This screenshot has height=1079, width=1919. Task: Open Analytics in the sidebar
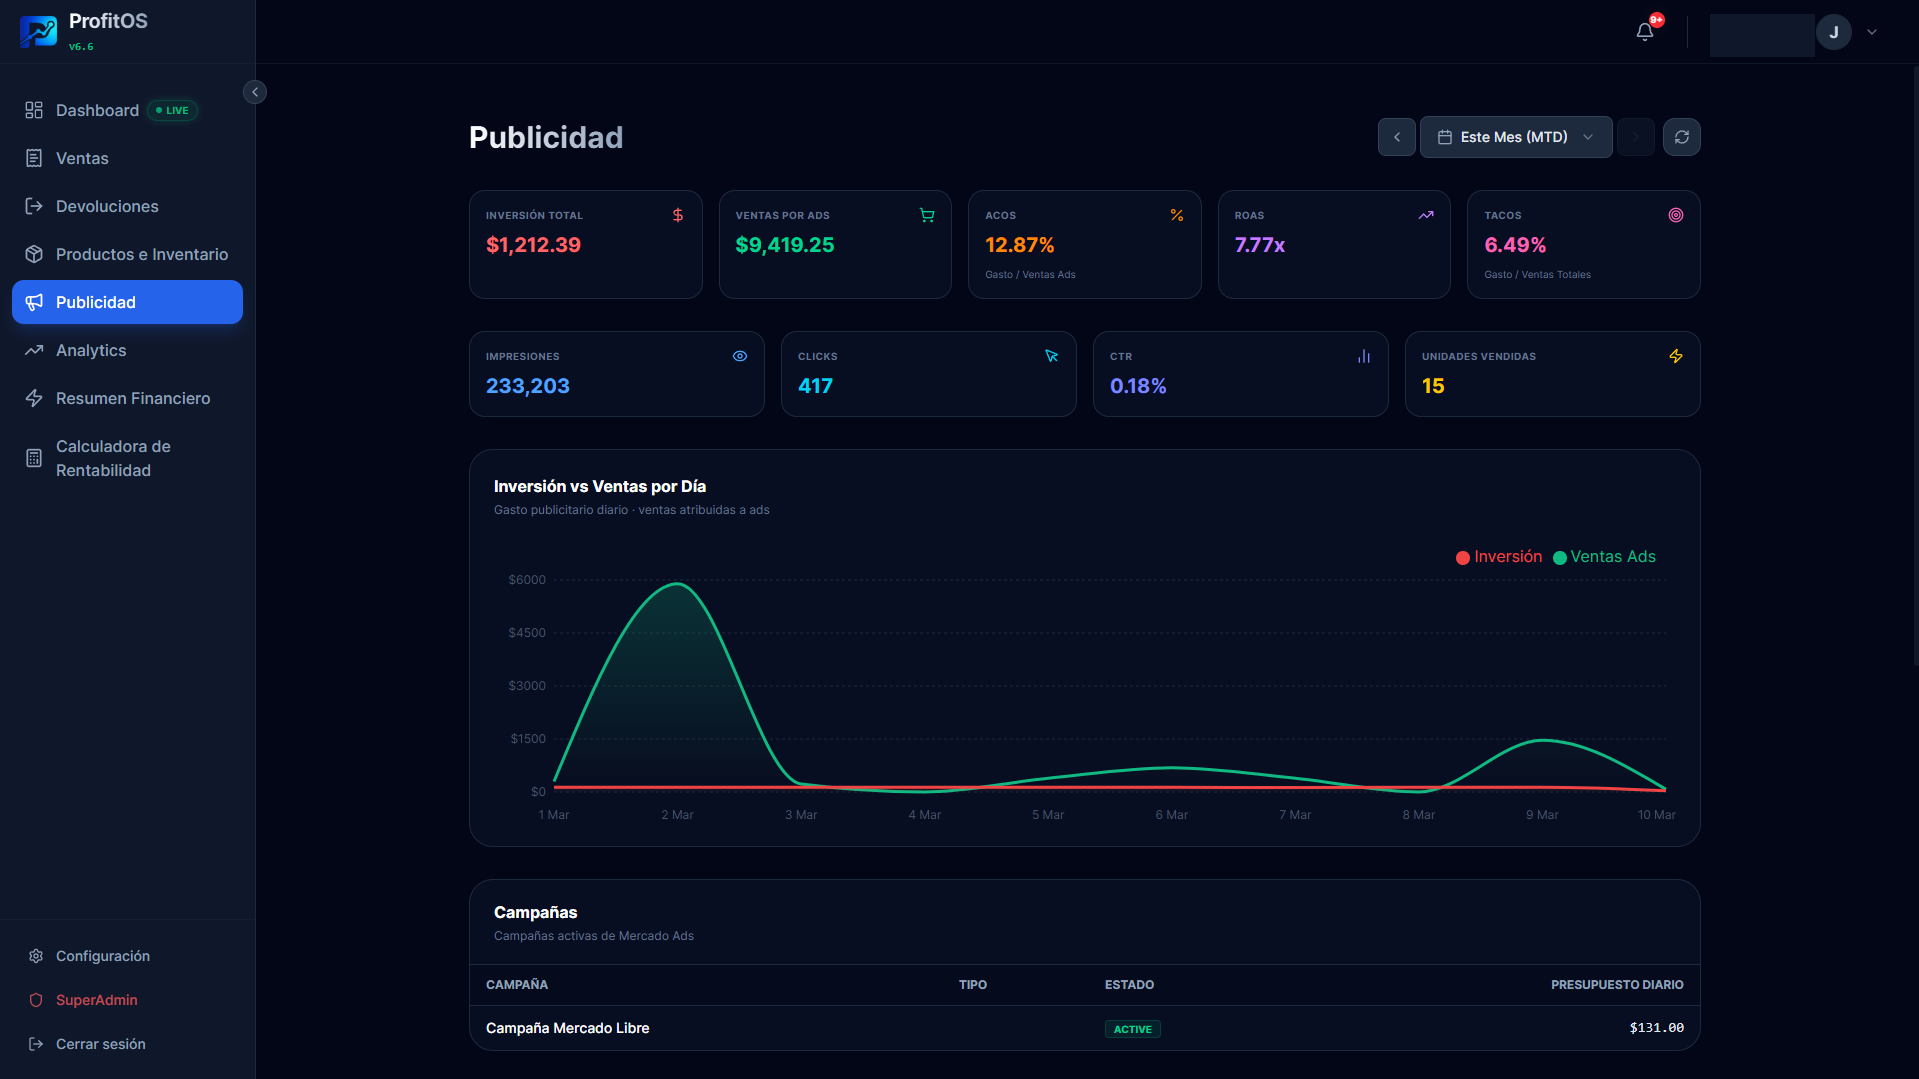[x=91, y=350]
